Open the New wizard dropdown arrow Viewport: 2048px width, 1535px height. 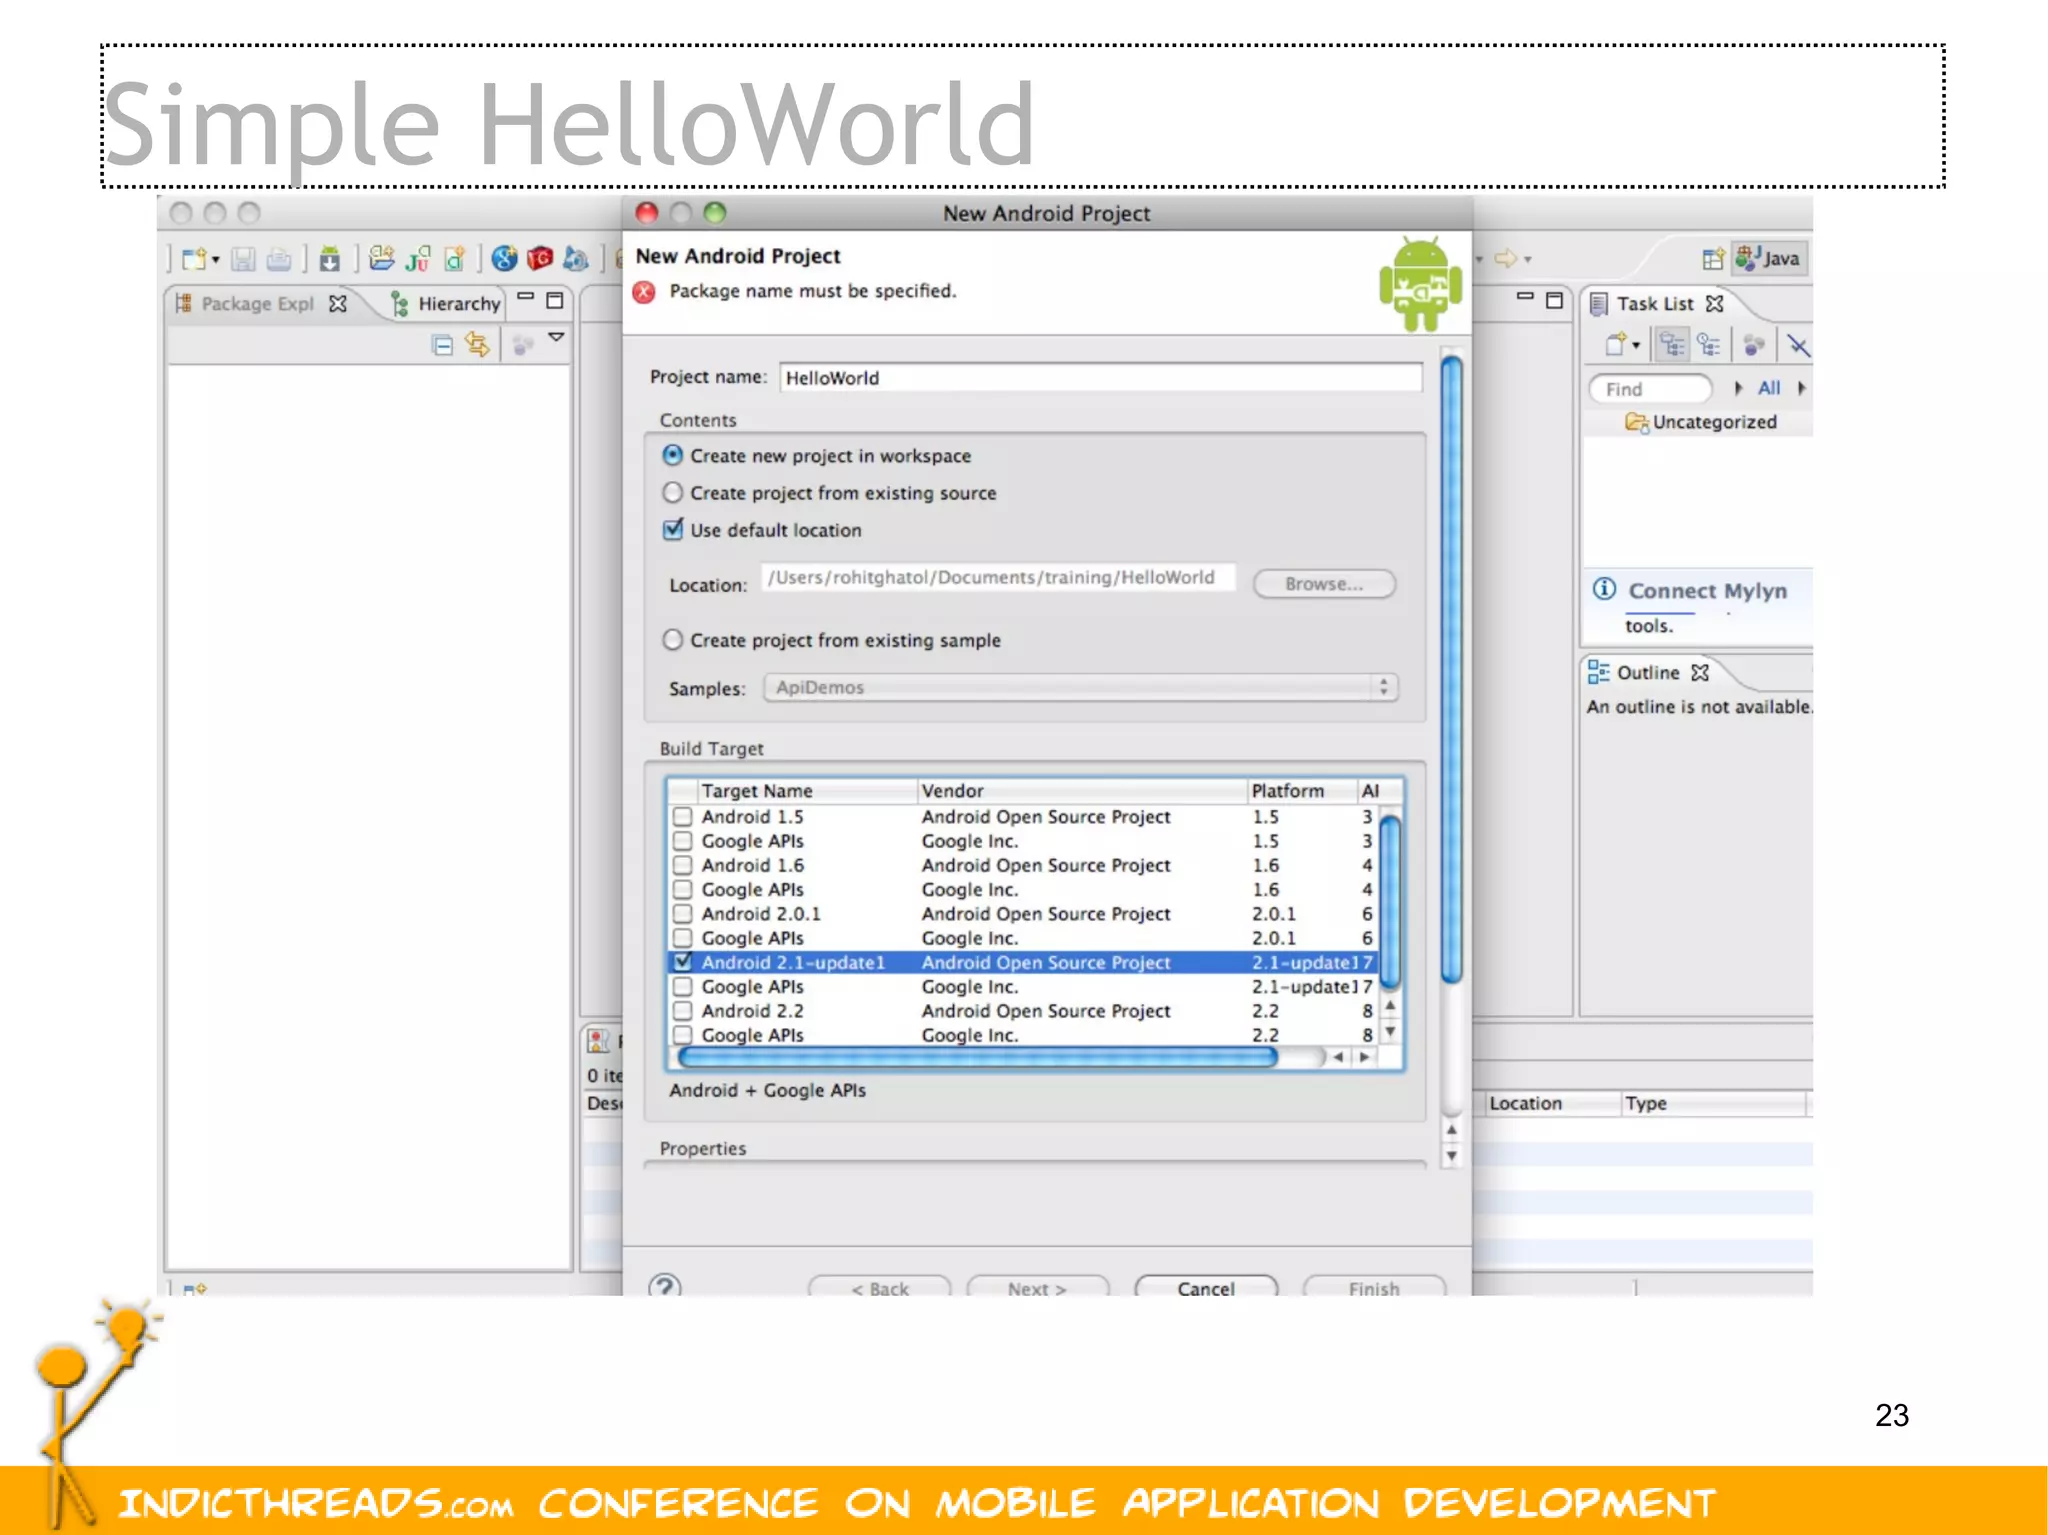(x=216, y=260)
